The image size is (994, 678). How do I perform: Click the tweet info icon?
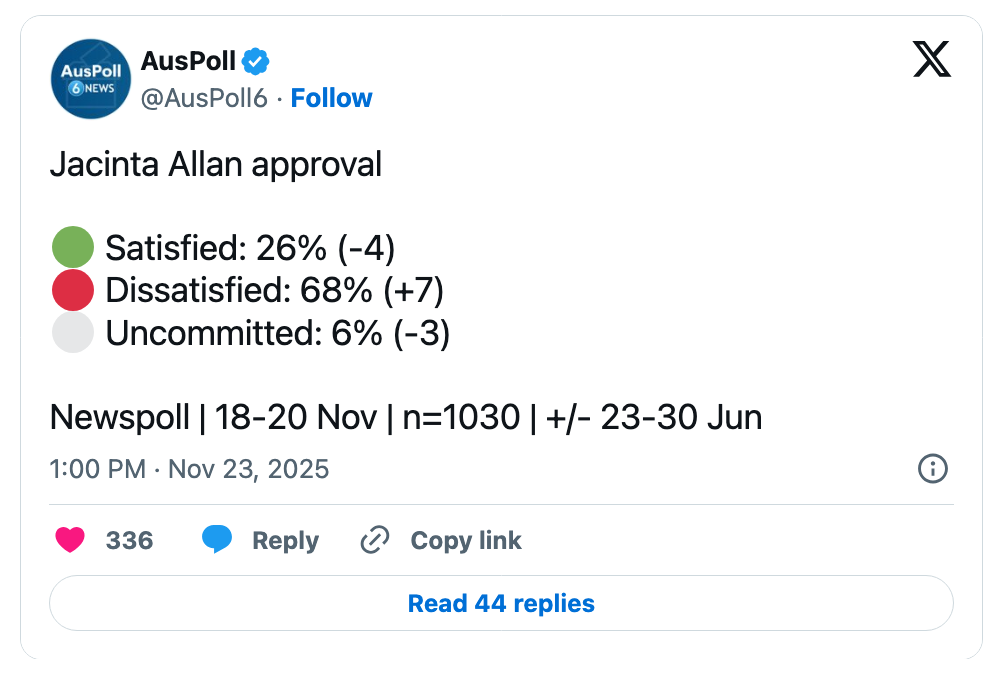(932, 468)
